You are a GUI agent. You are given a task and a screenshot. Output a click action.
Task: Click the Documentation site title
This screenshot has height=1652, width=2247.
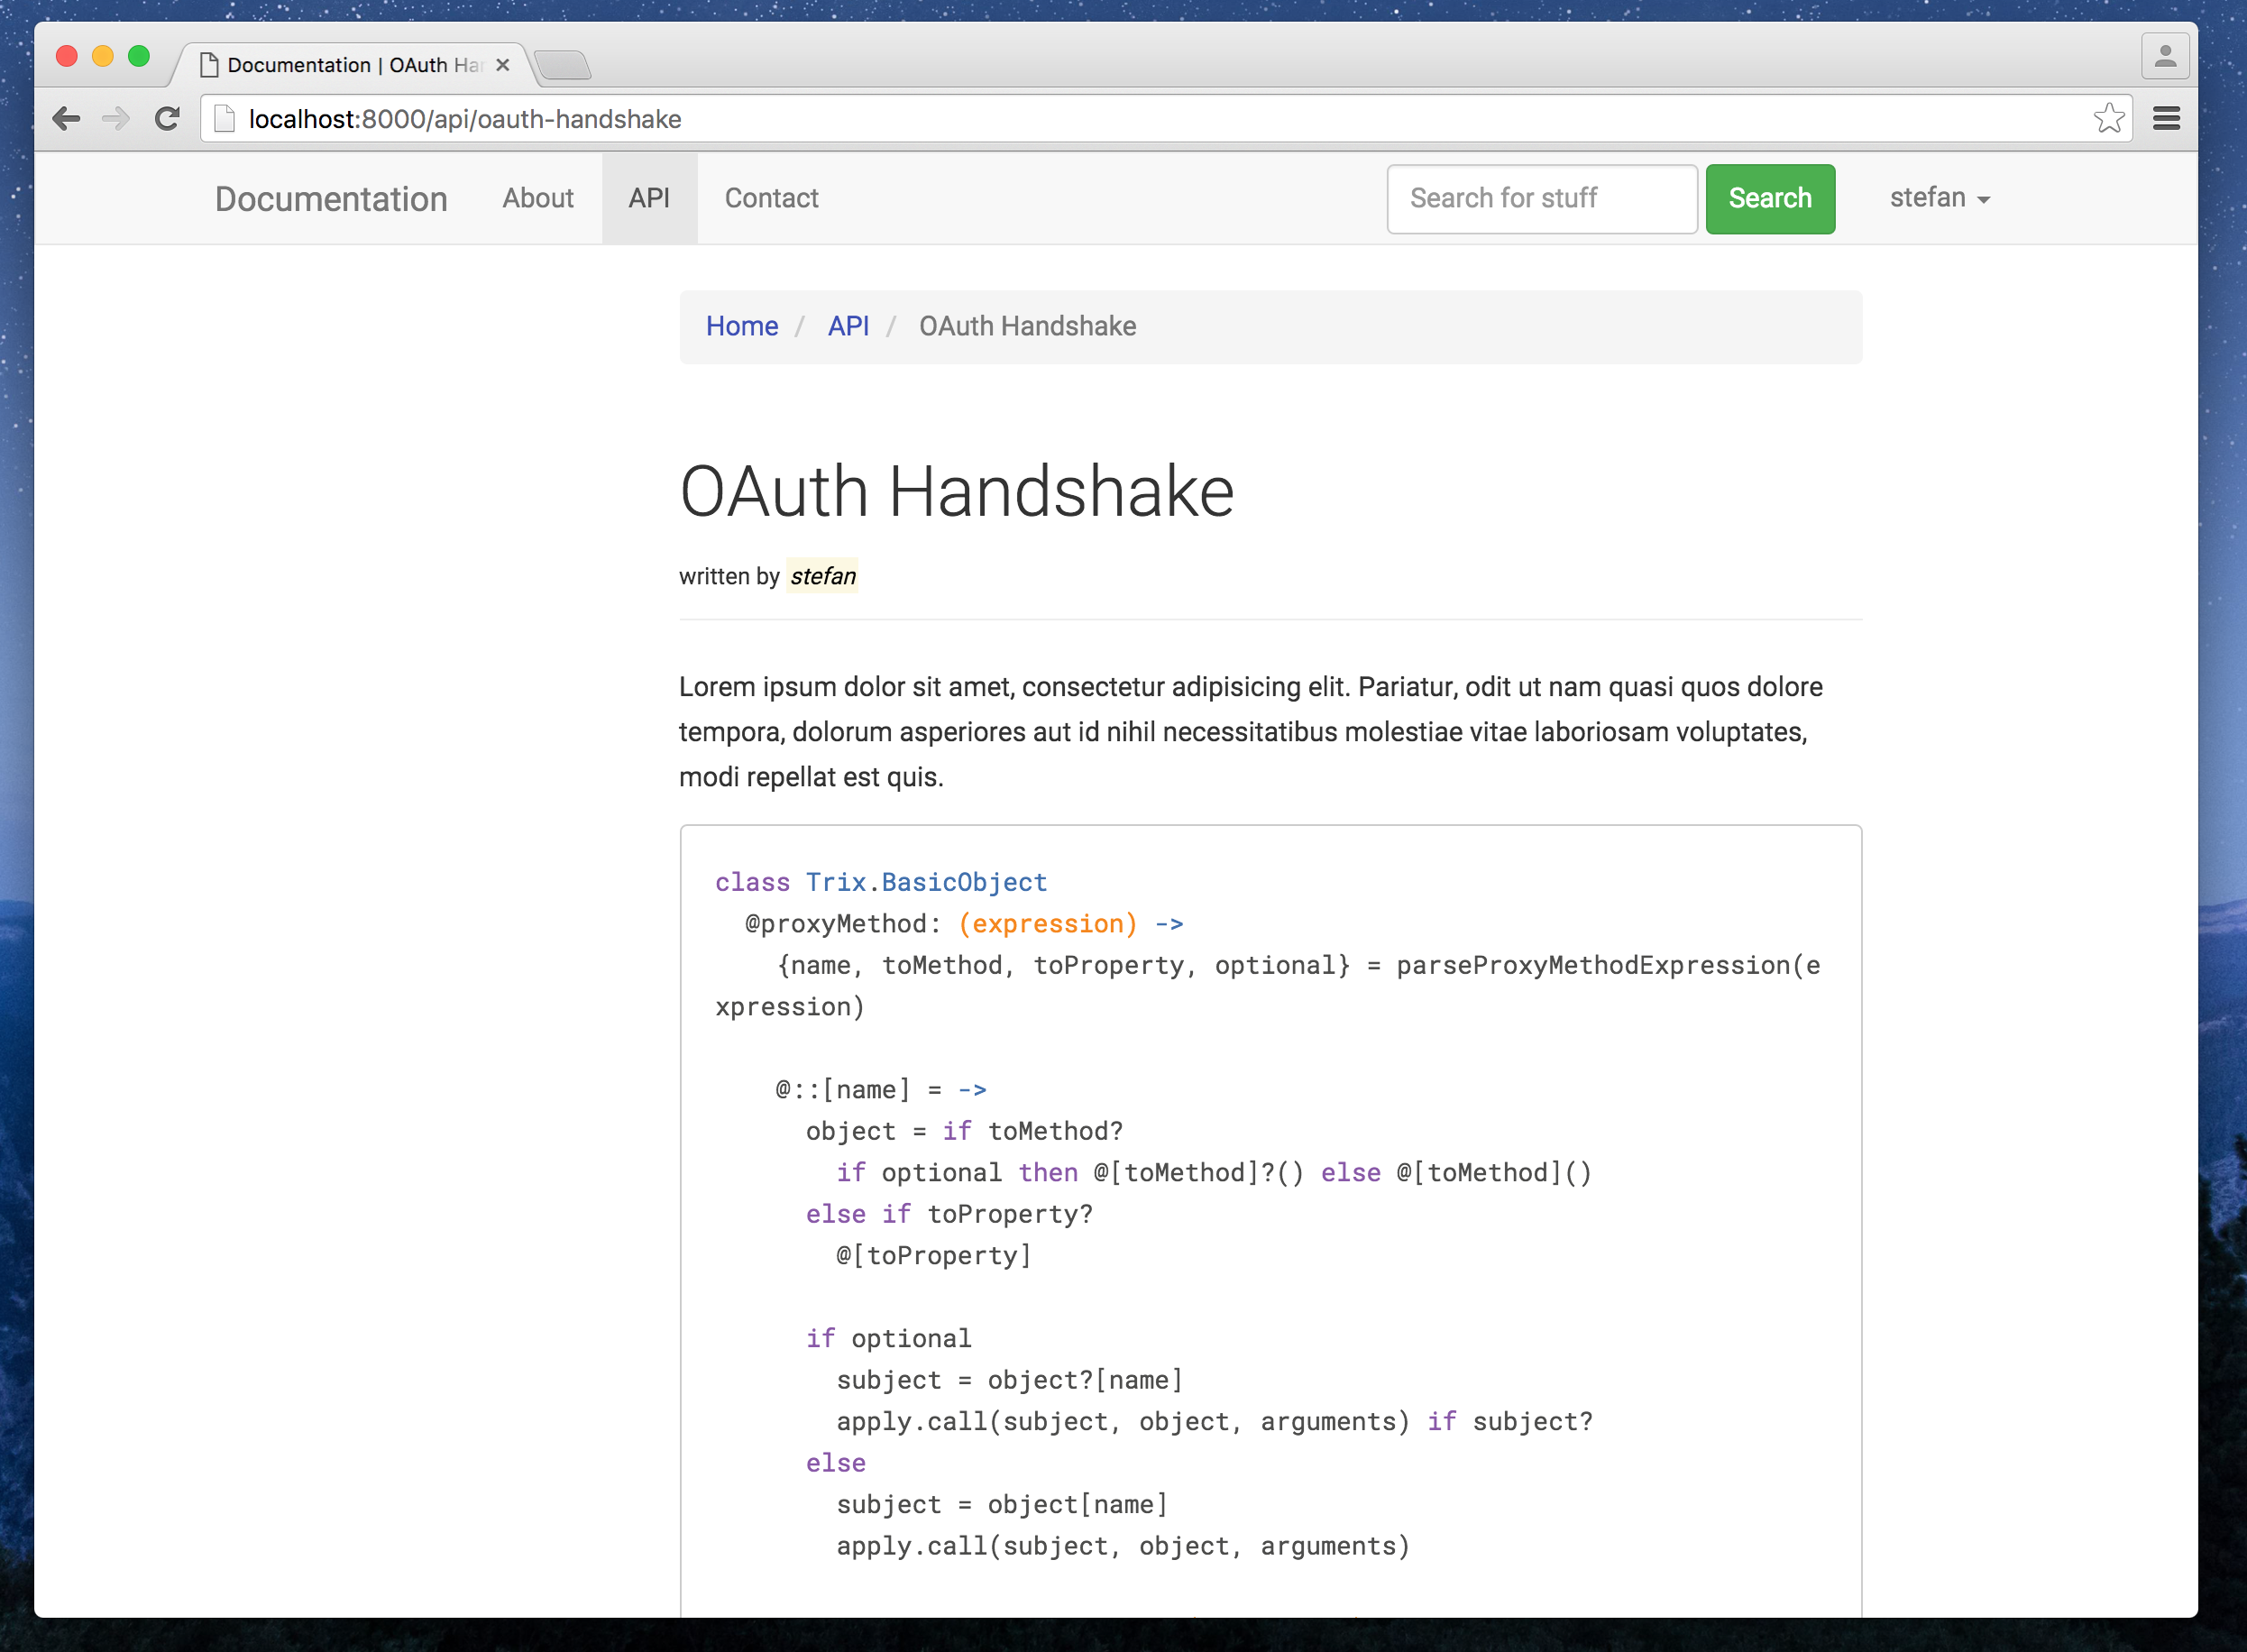(x=331, y=199)
